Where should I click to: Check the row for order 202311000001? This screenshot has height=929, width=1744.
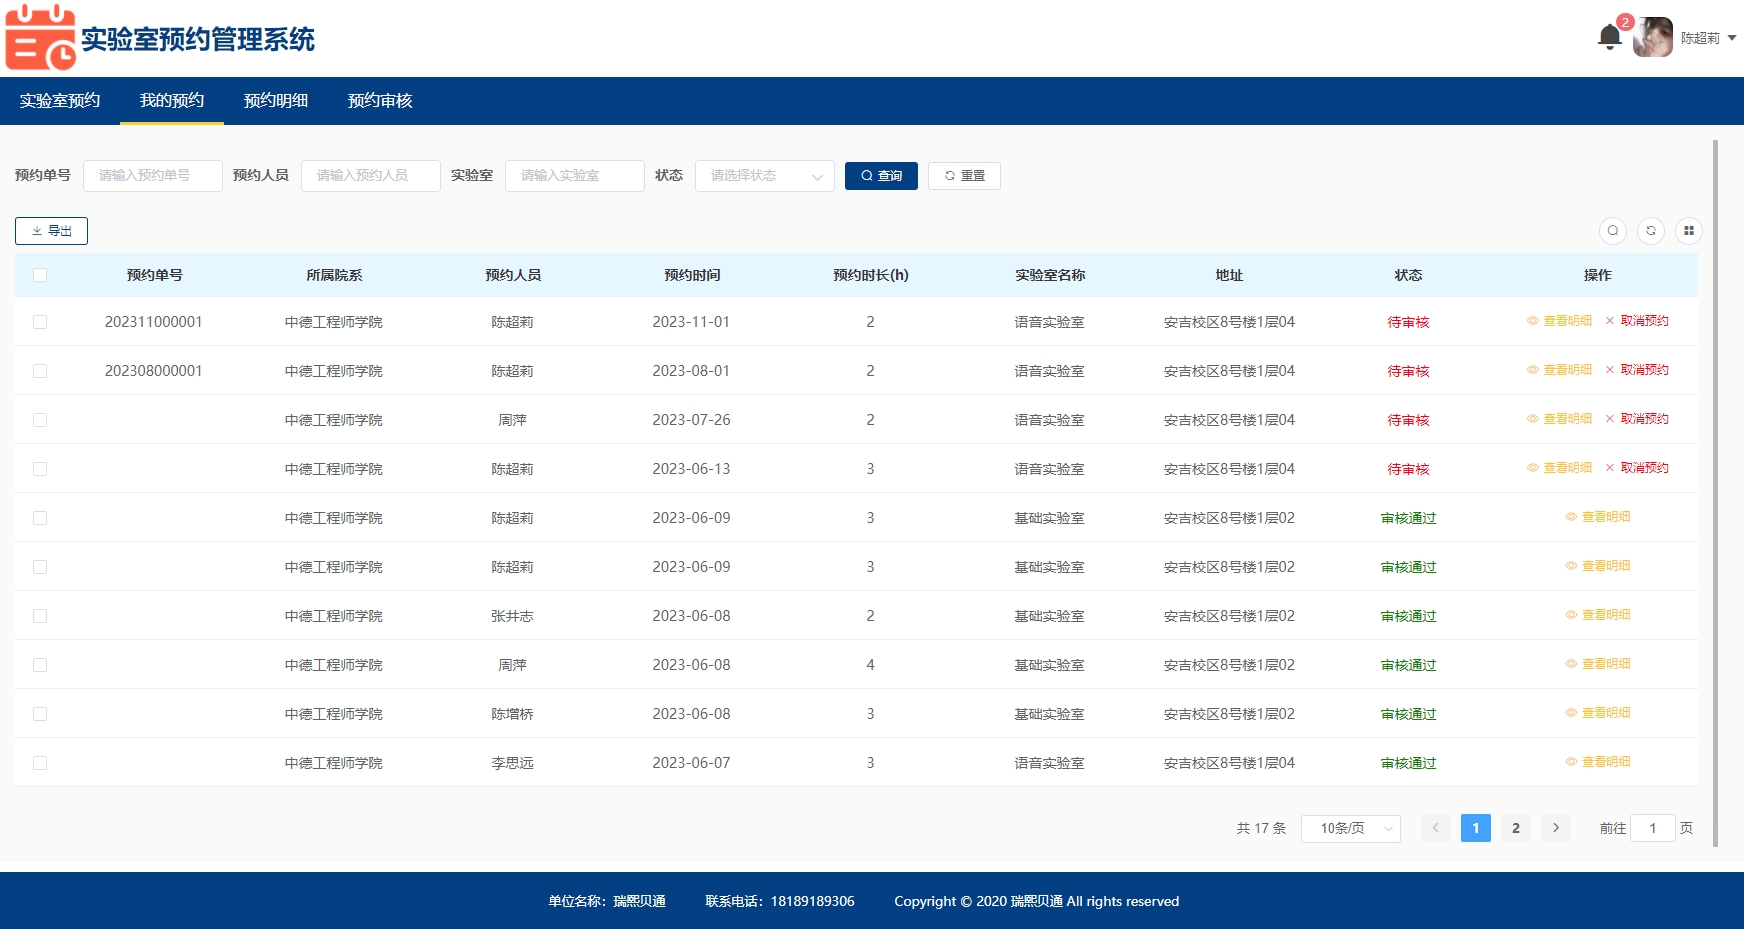40,322
